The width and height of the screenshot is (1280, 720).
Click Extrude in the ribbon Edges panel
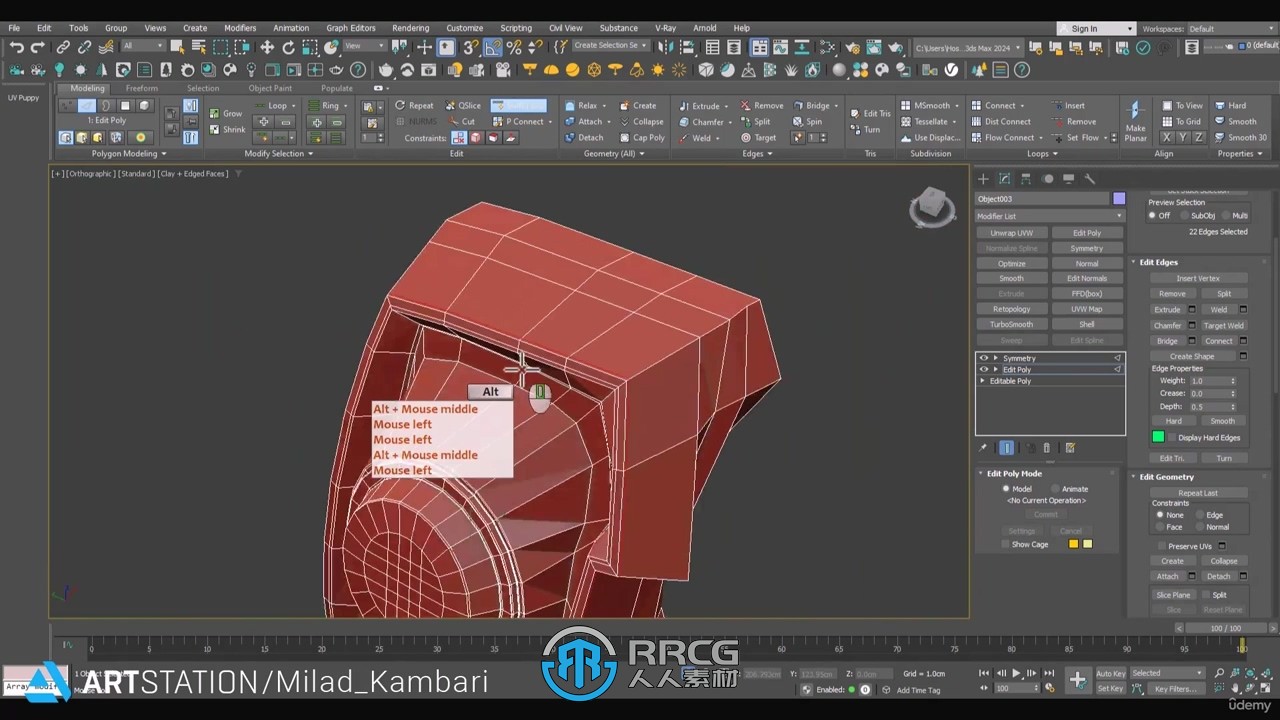(x=700, y=105)
